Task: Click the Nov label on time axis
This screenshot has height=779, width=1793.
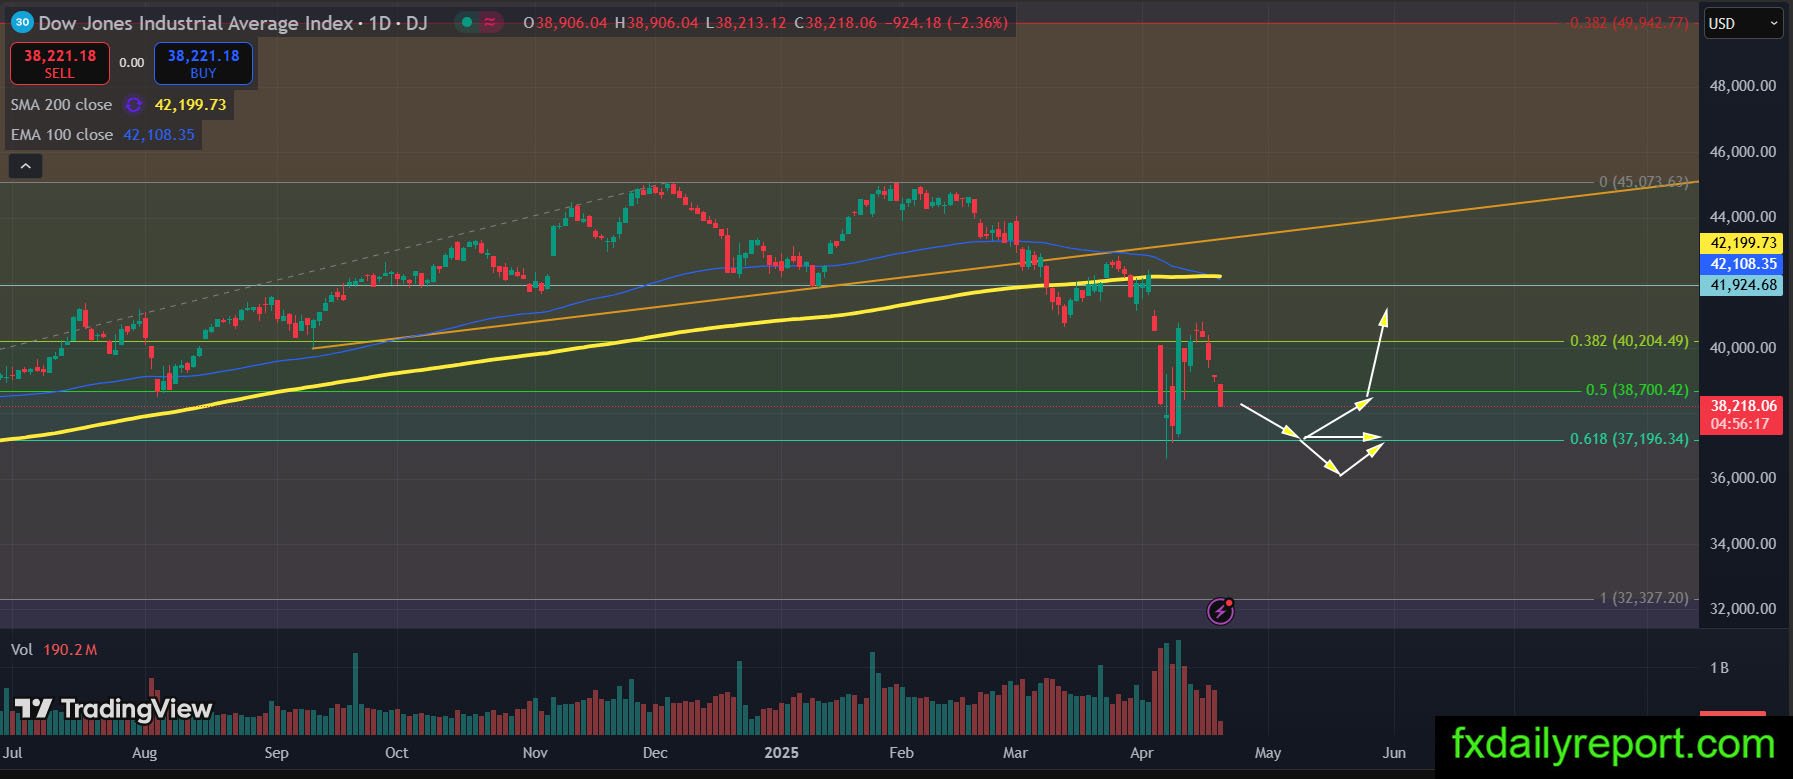Action: pyautogui.click(x=535, y=753)
